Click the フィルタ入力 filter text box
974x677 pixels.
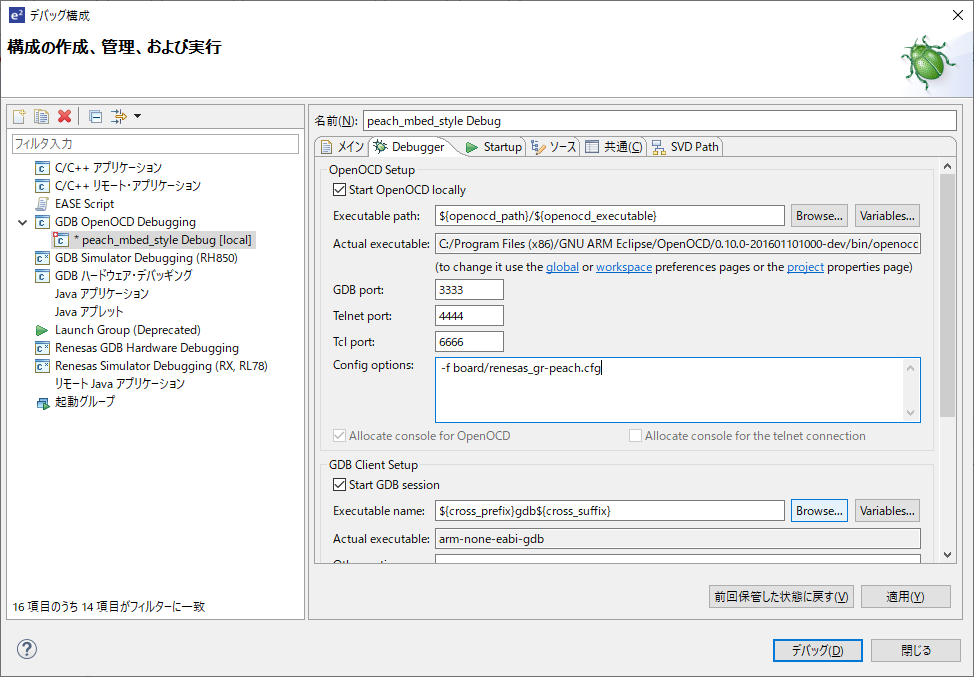click(155, 144)
